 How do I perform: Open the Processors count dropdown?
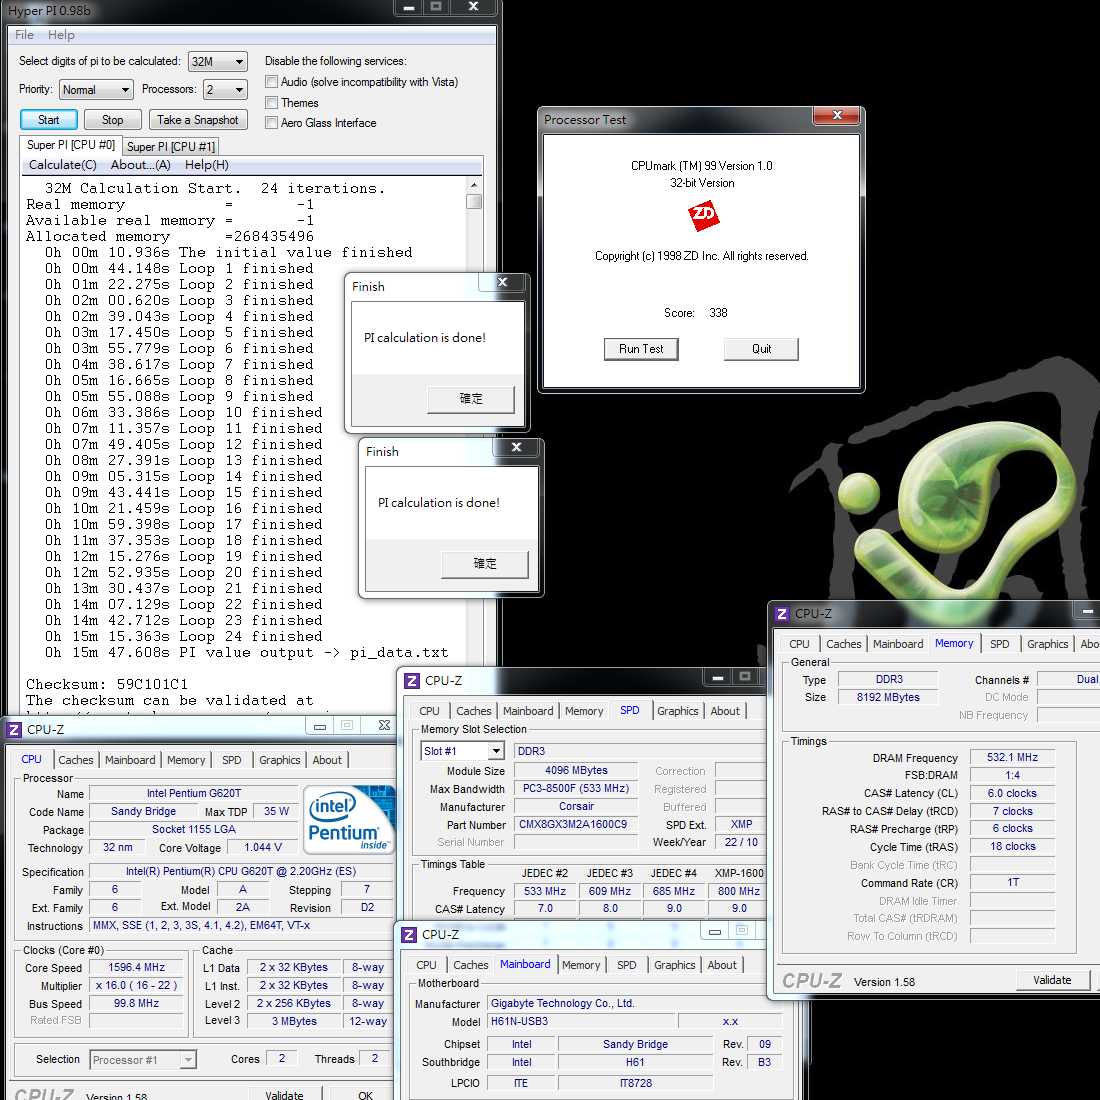pyautogui.click(x=225, y=90)
